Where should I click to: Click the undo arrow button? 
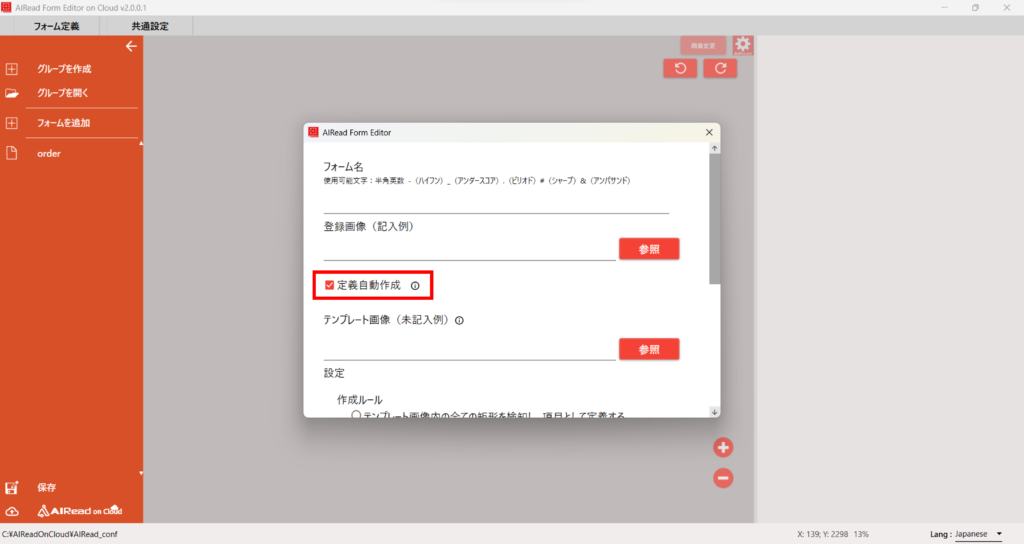tap(680, 68)
